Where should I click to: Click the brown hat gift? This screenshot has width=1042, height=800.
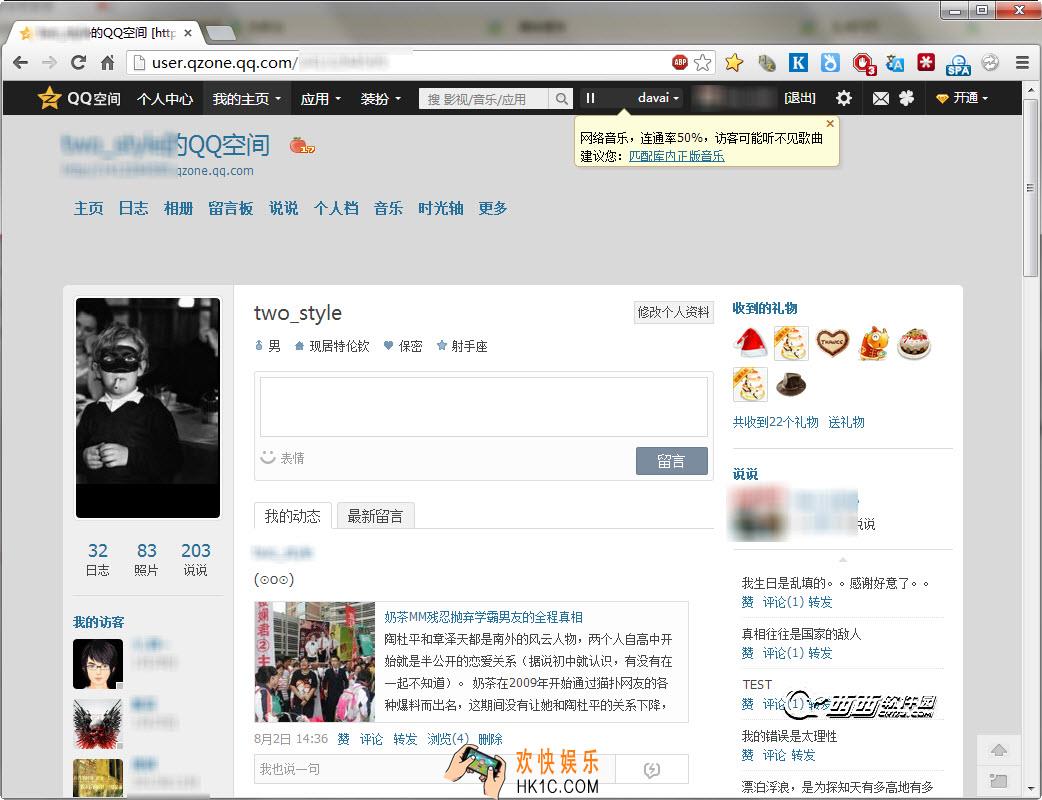point(791,384)
